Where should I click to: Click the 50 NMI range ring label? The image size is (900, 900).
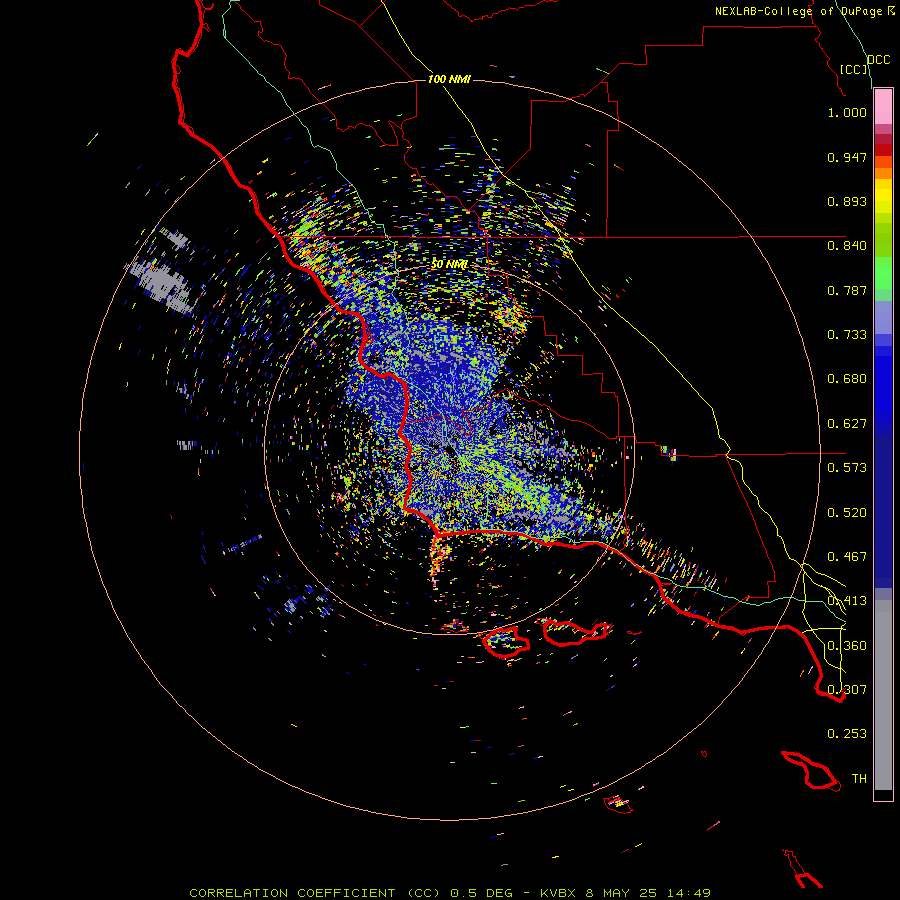(449, 264)
